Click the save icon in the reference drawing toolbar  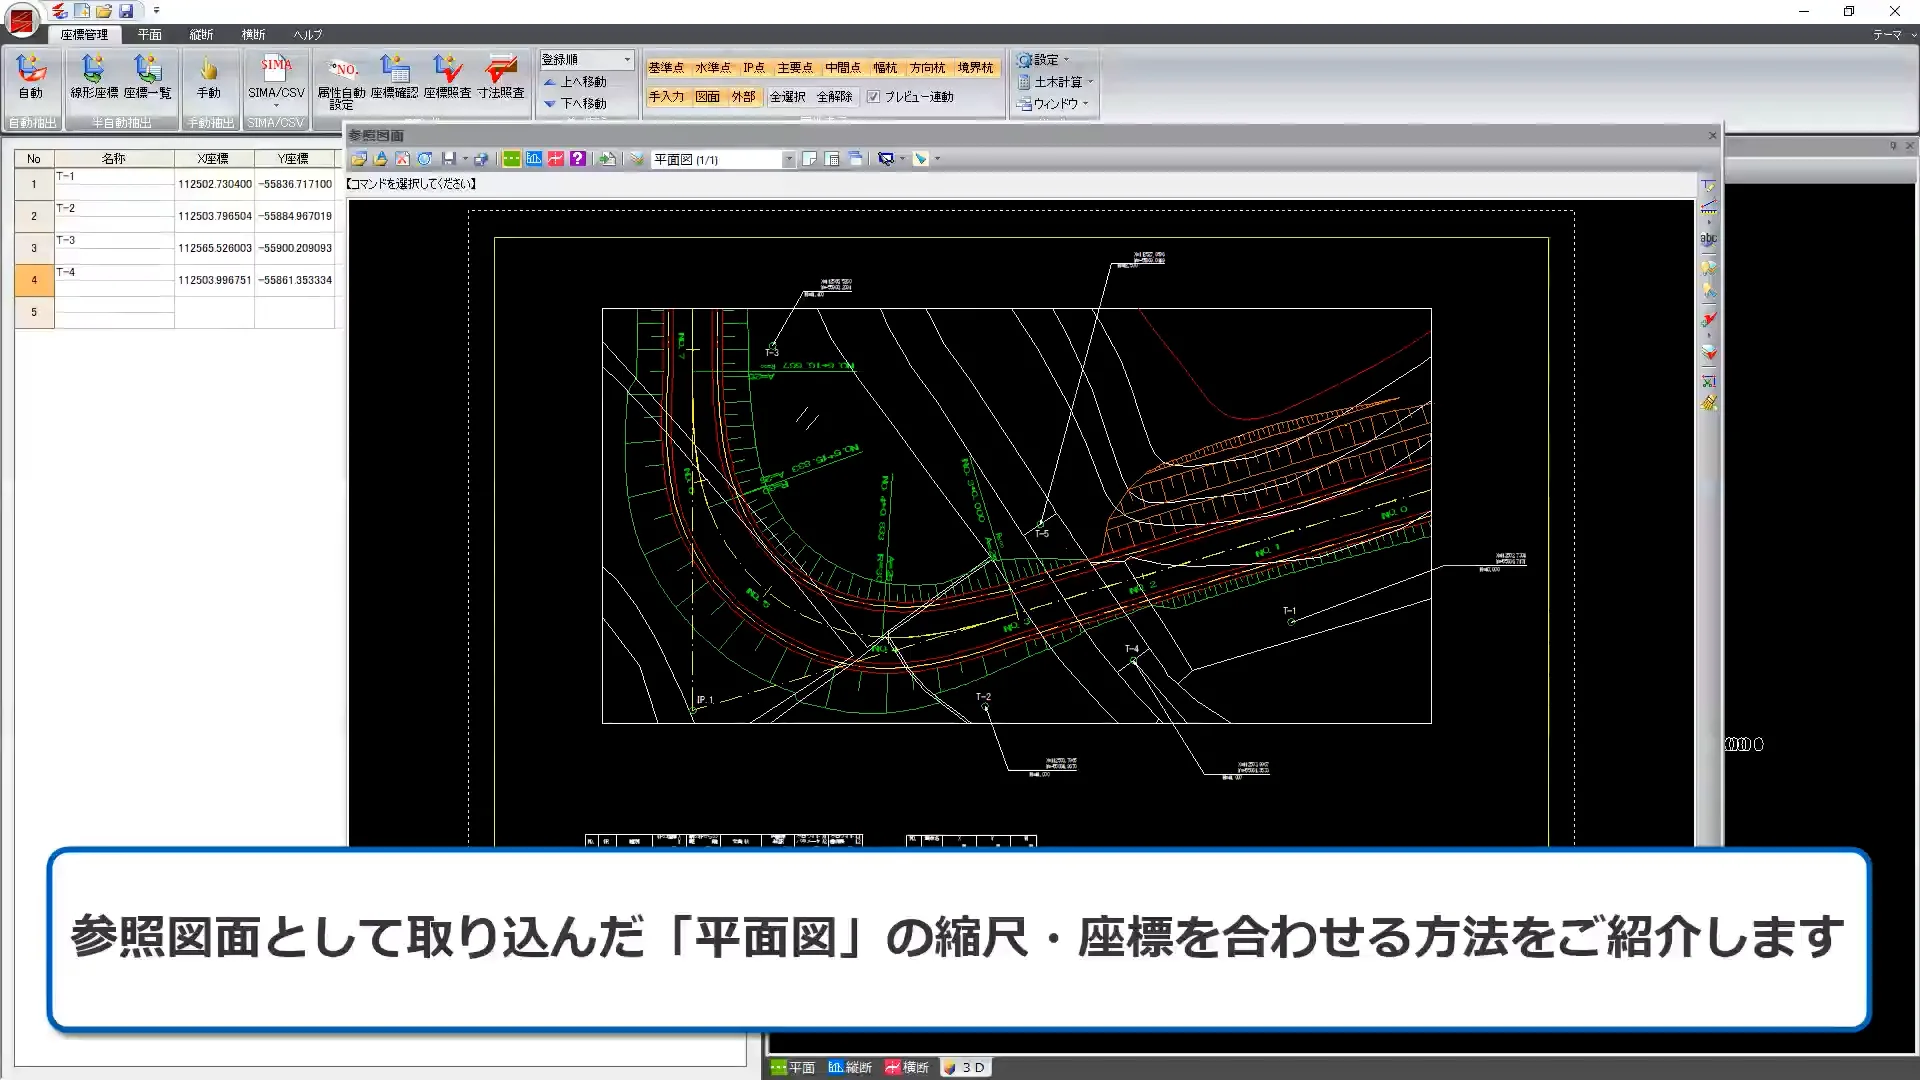pyautogui.click(x=451, y=158)
